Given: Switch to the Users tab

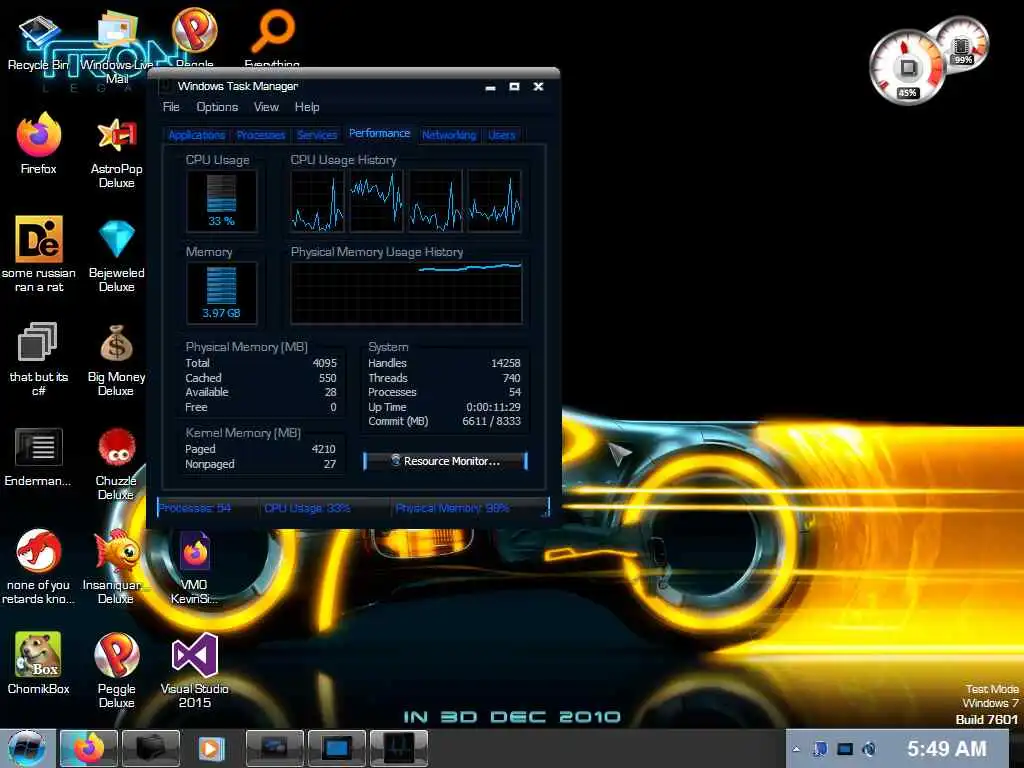Looking at the screenshot, I should click(502, 135).
